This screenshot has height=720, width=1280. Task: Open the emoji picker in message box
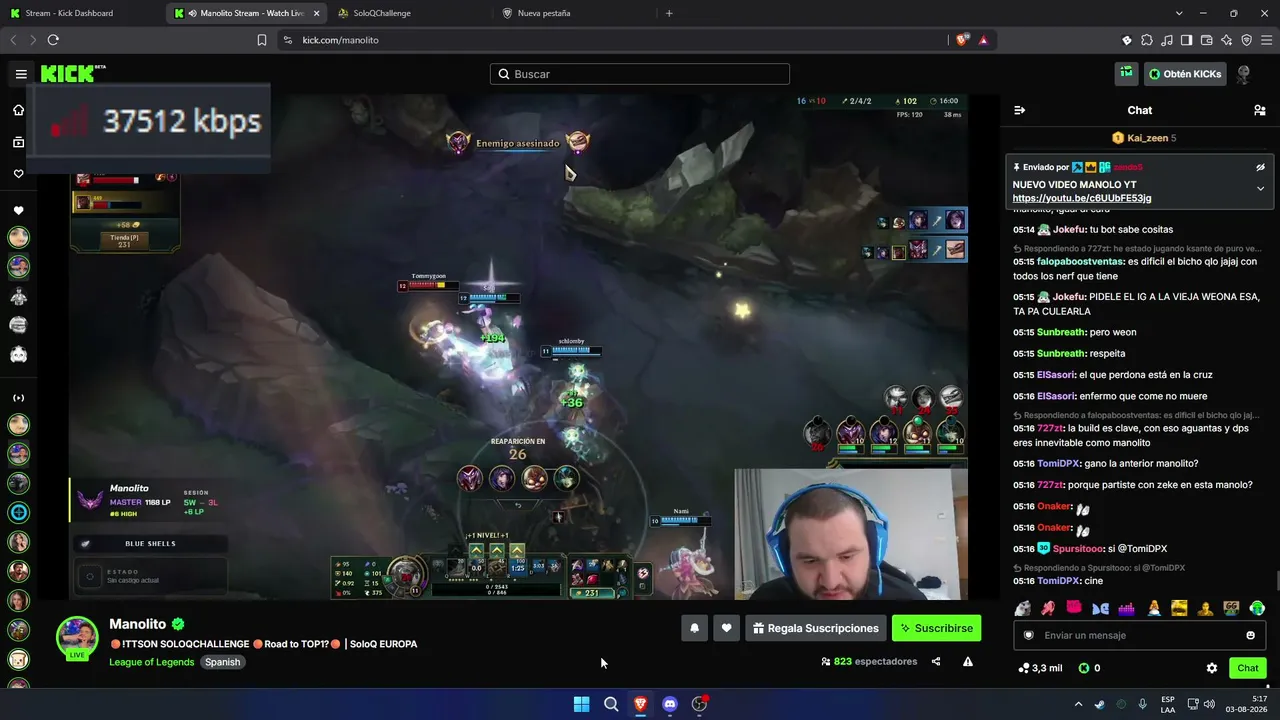(1250, 635)
